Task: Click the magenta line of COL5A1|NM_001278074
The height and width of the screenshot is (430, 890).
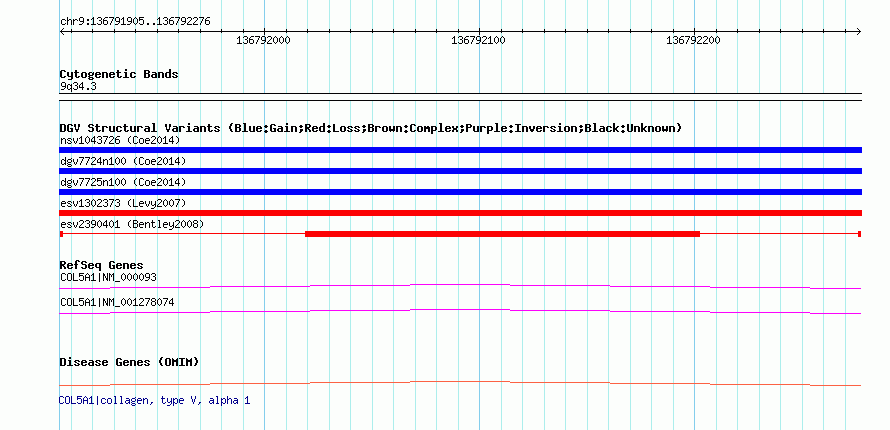Action: pyautogui.click(x=460, y=311)
